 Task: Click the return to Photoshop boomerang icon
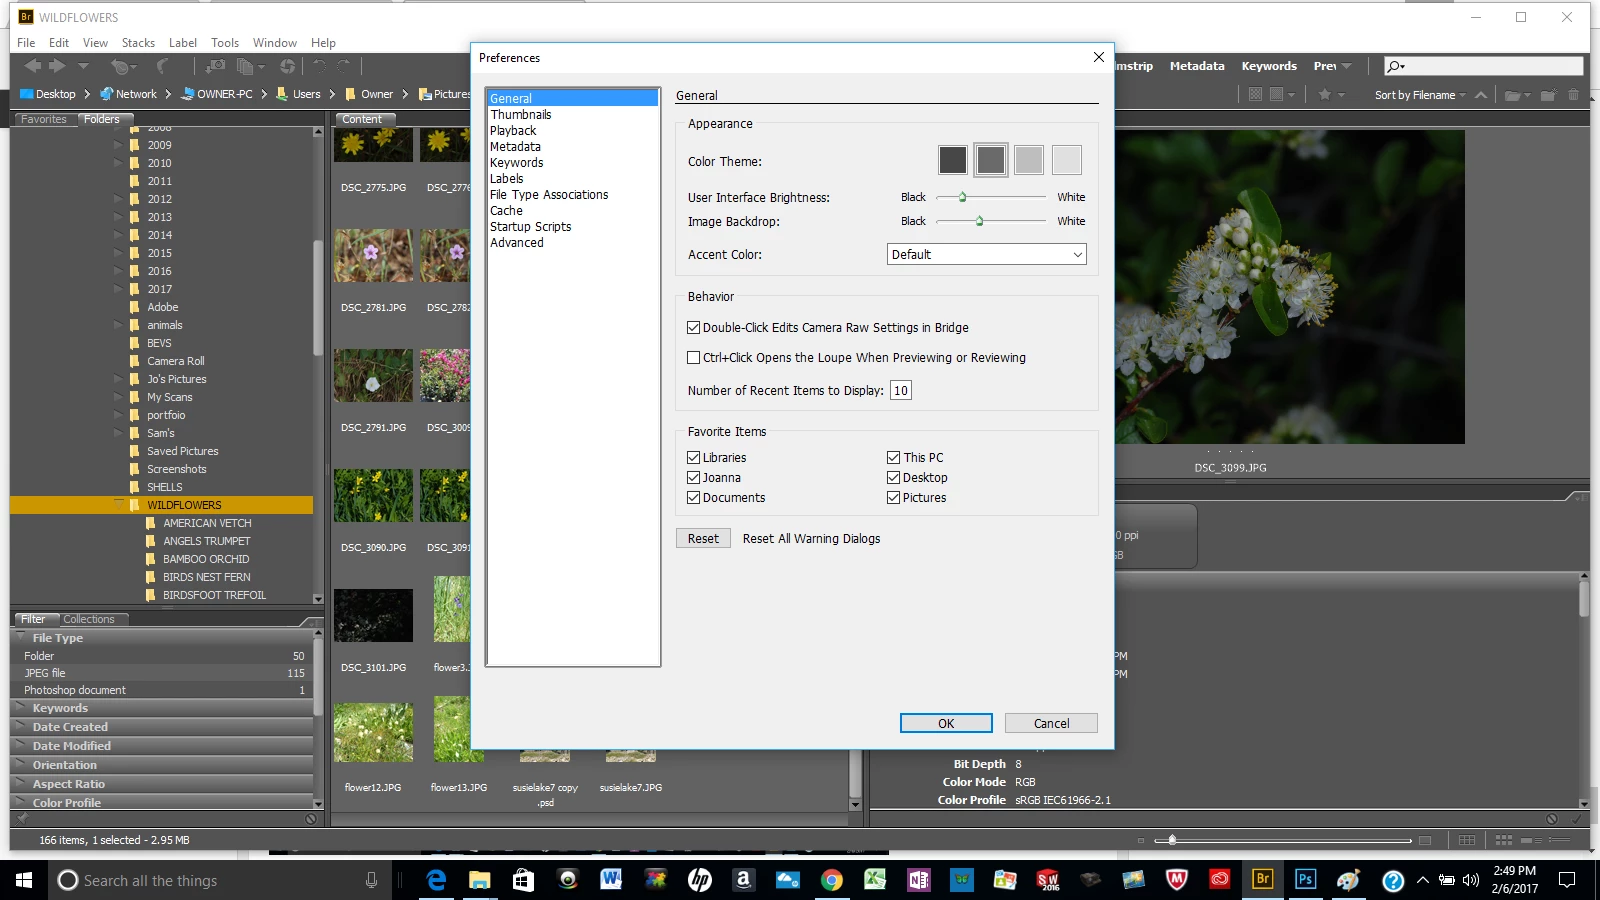[x=162, y=66]
